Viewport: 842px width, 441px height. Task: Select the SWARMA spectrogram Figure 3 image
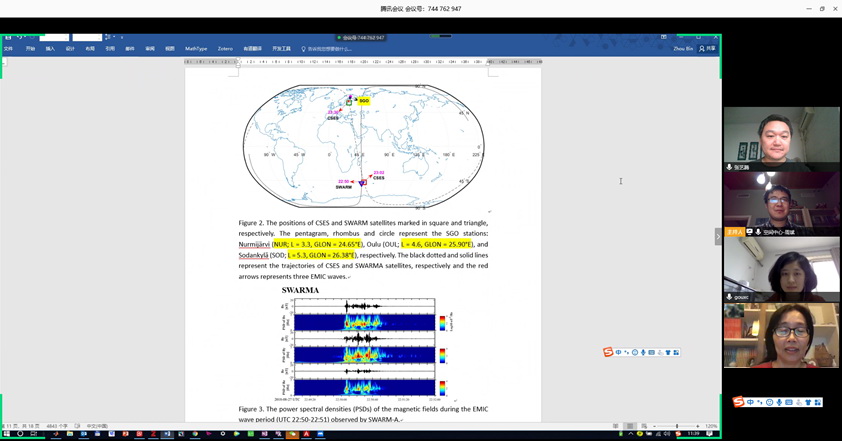point(364,344)
